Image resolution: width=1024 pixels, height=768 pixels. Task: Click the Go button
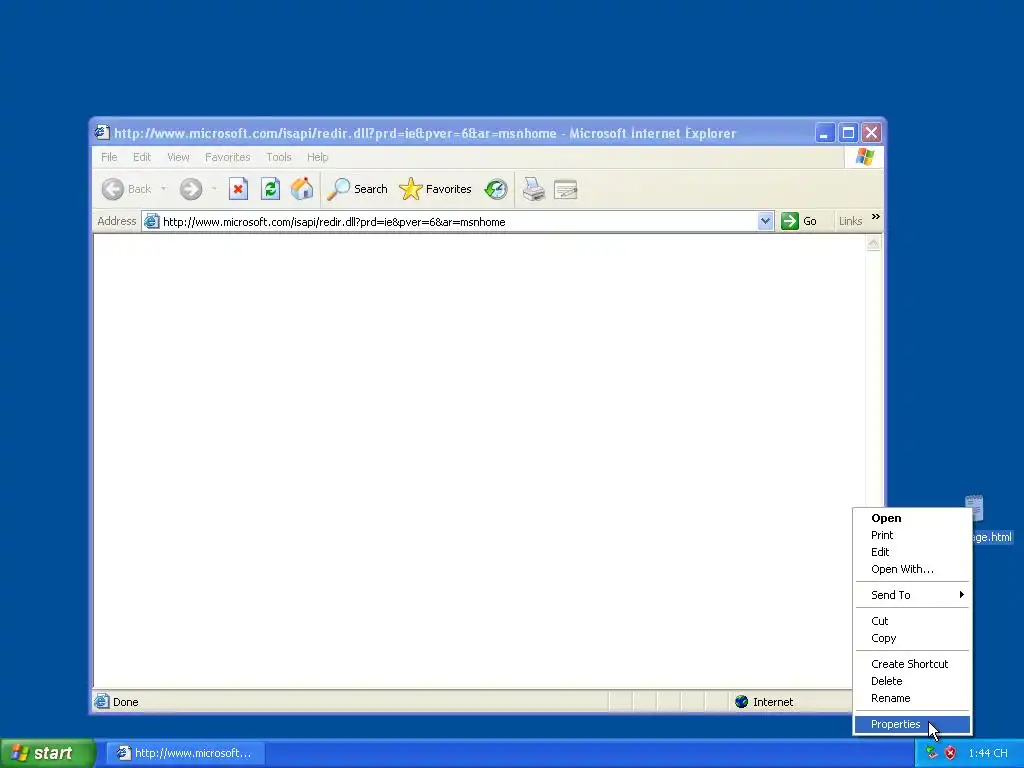pos(799,221)
